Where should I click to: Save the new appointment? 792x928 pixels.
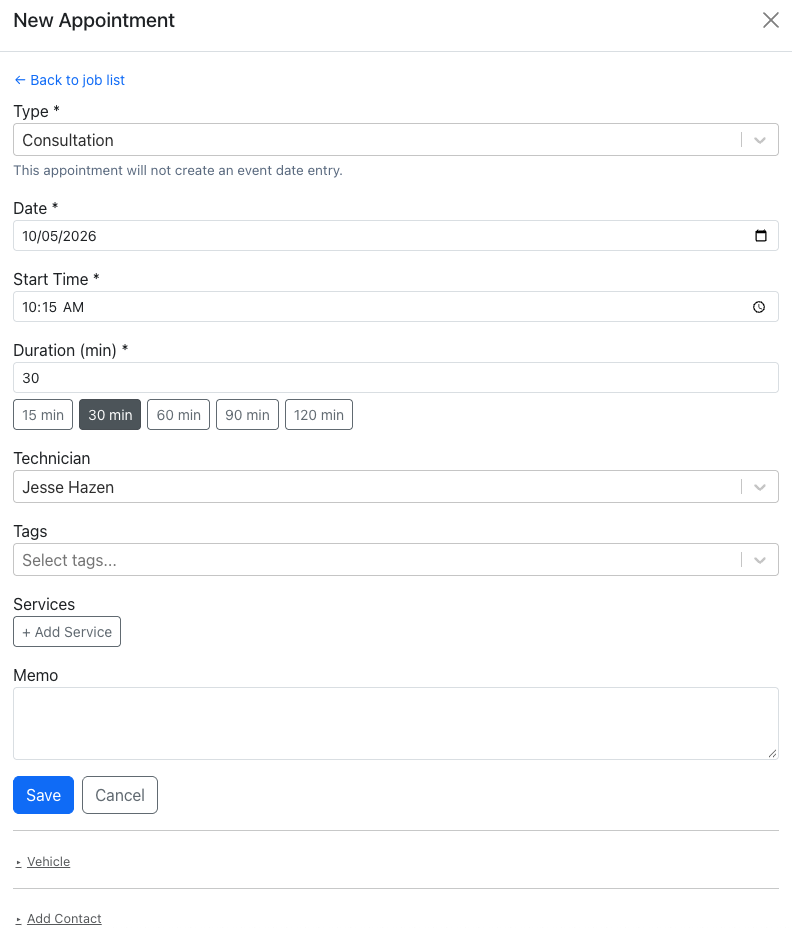[x=43, y=795]
